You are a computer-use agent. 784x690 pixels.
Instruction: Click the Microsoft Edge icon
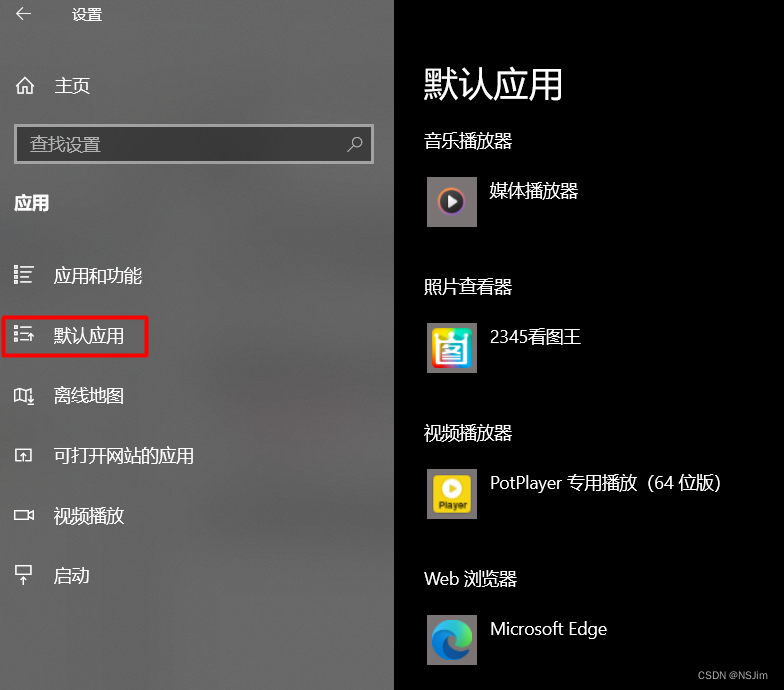point(452,640)
